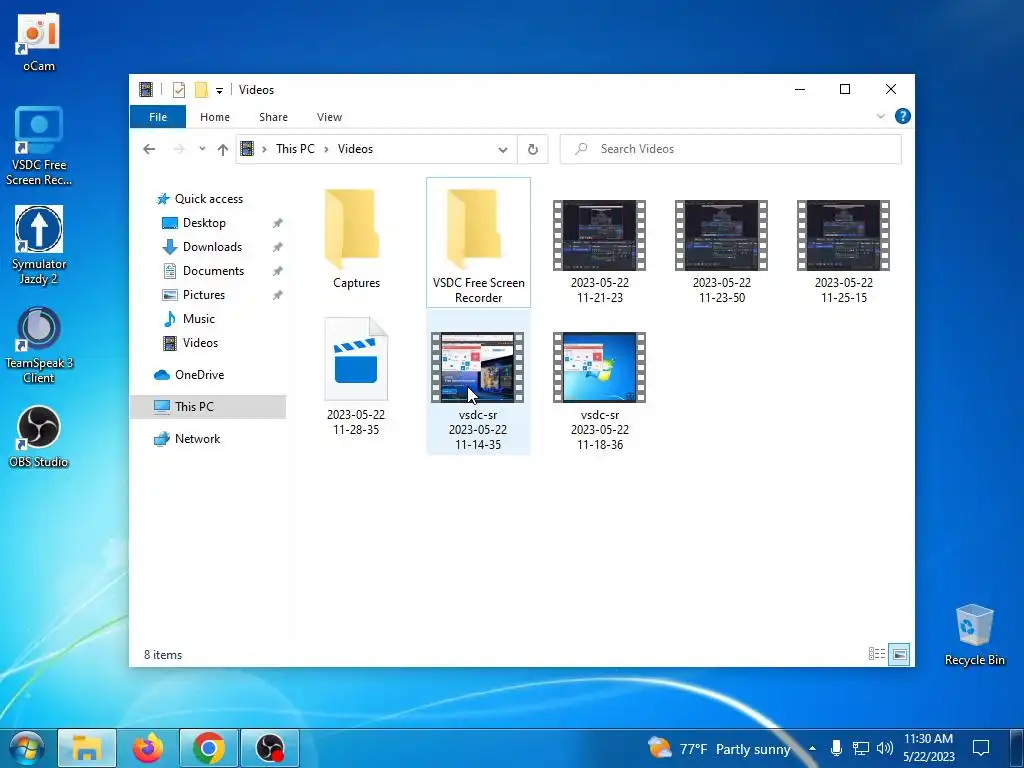Click Videos in the address breadcrumb
Viewport: 1024px width, 768px height.
pos(355,149)
